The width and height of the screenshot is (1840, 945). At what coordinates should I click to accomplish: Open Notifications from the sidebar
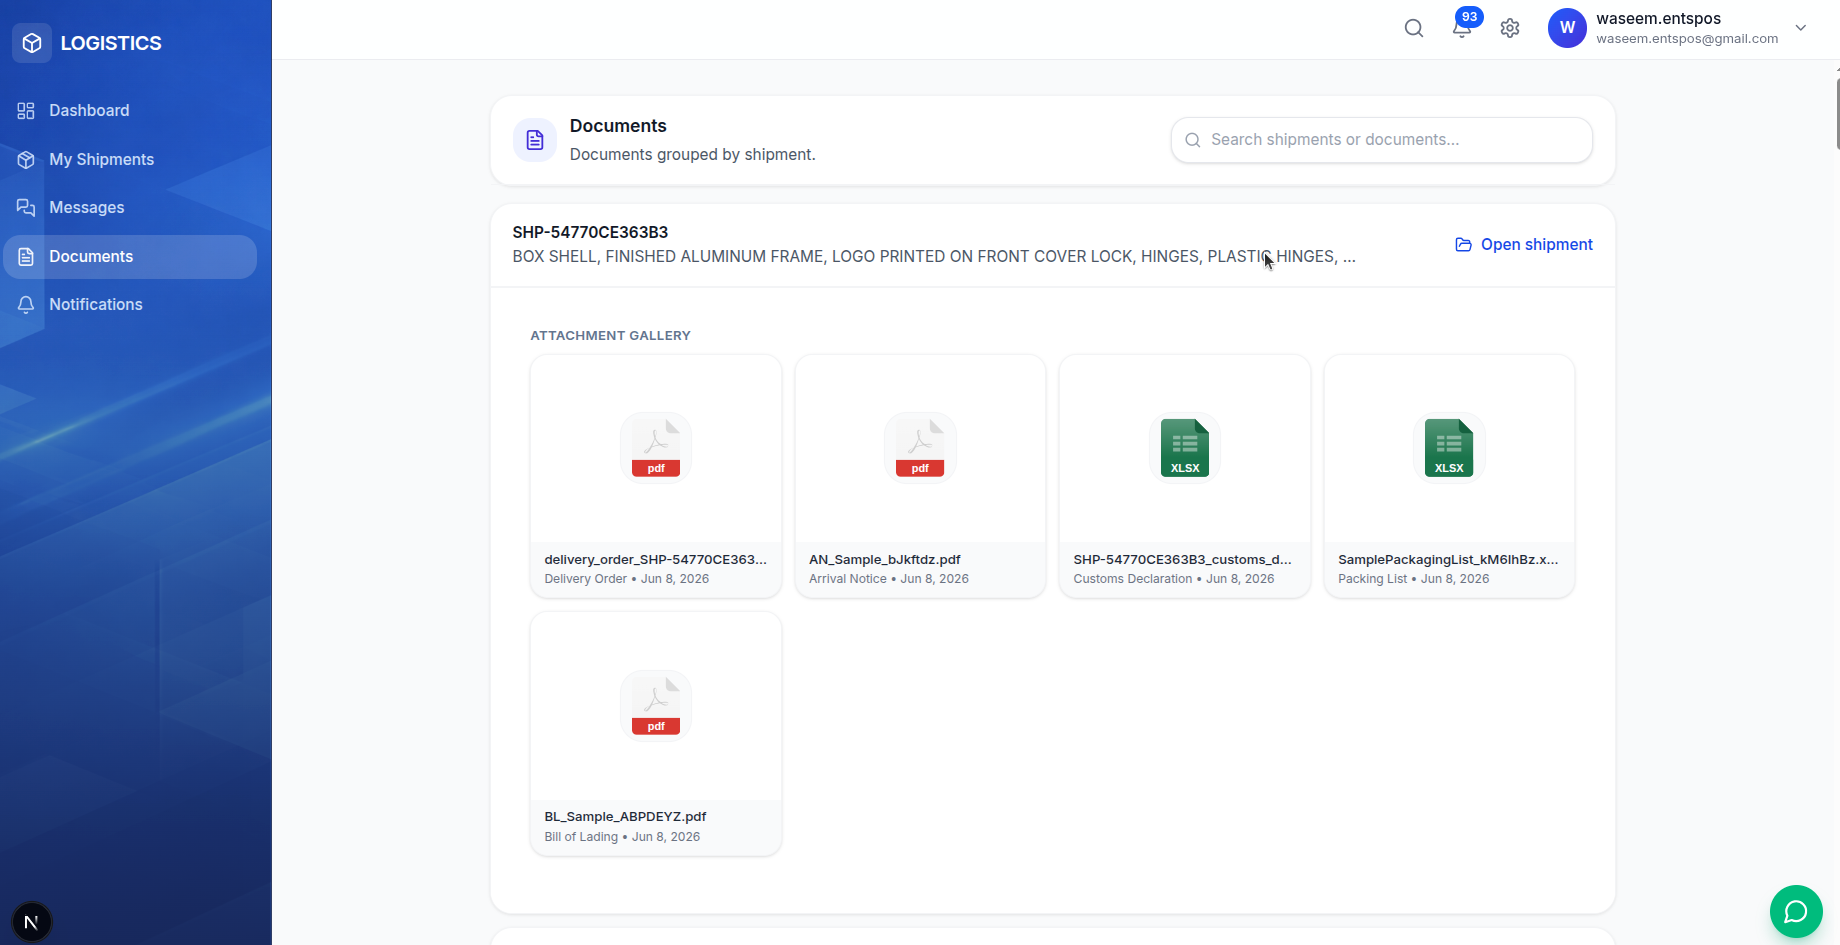point(130,304)
